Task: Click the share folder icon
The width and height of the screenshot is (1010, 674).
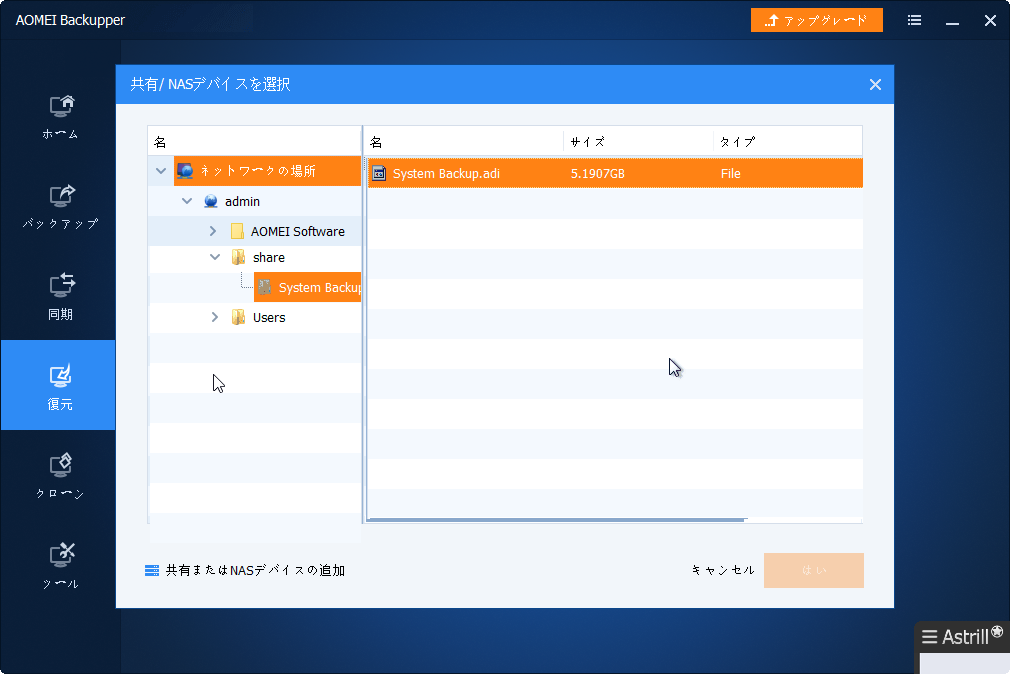Action: 238,257
